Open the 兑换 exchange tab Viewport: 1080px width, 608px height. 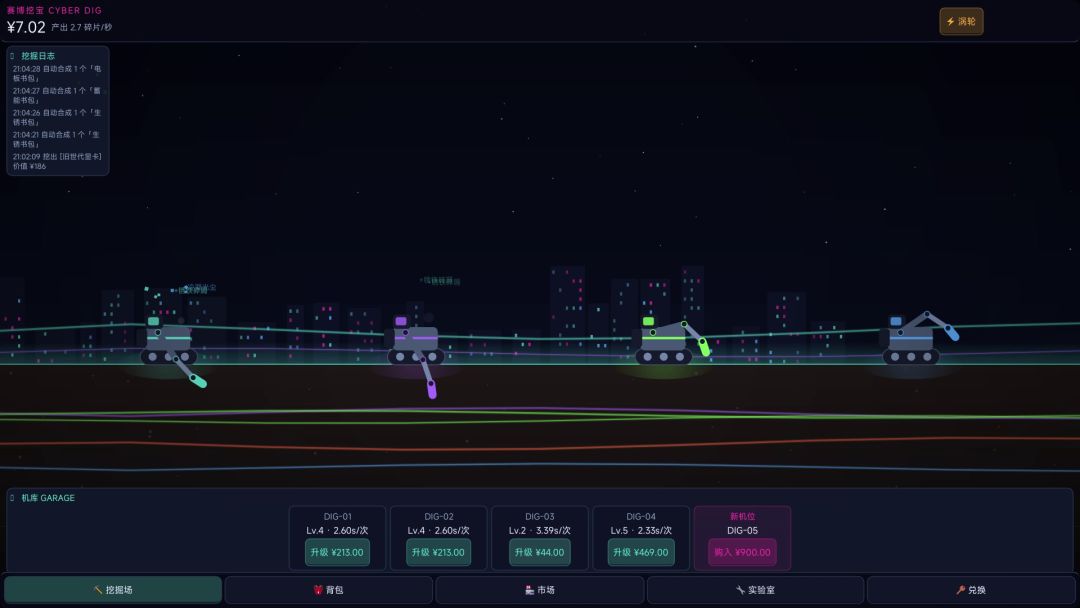tap(971, 590)
